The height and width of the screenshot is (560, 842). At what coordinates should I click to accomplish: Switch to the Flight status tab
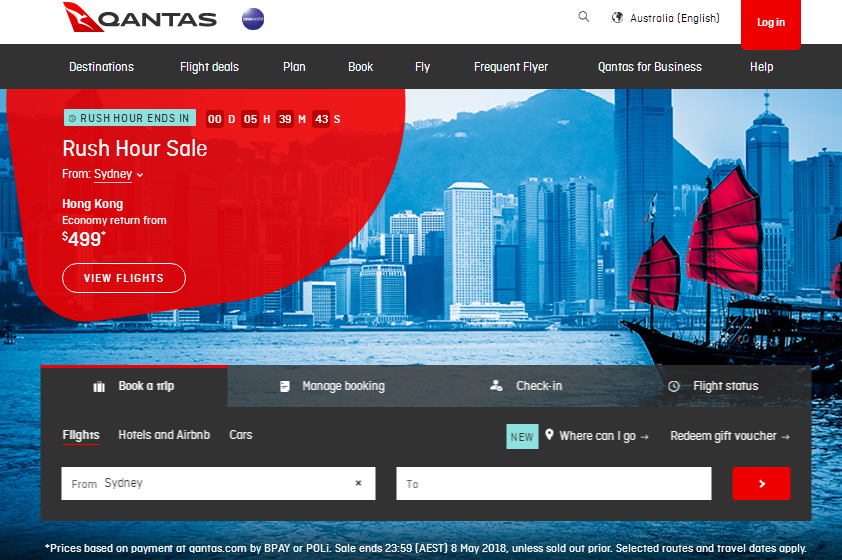pos(713,386)
